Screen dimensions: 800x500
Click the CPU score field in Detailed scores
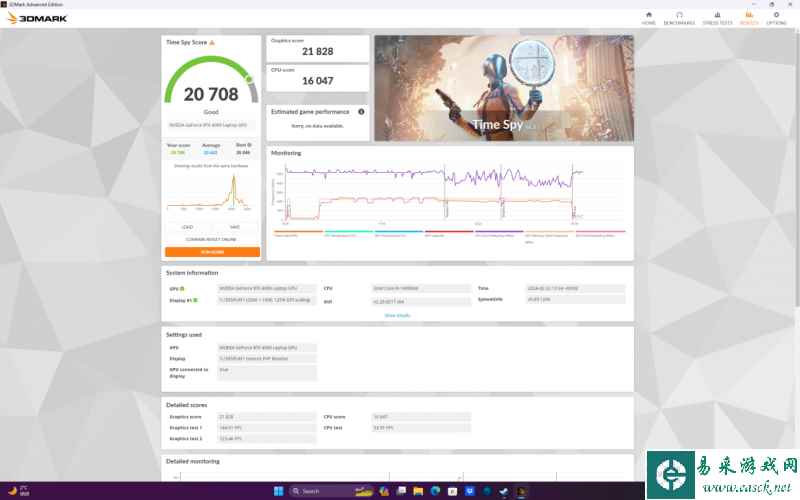point(421,417)
